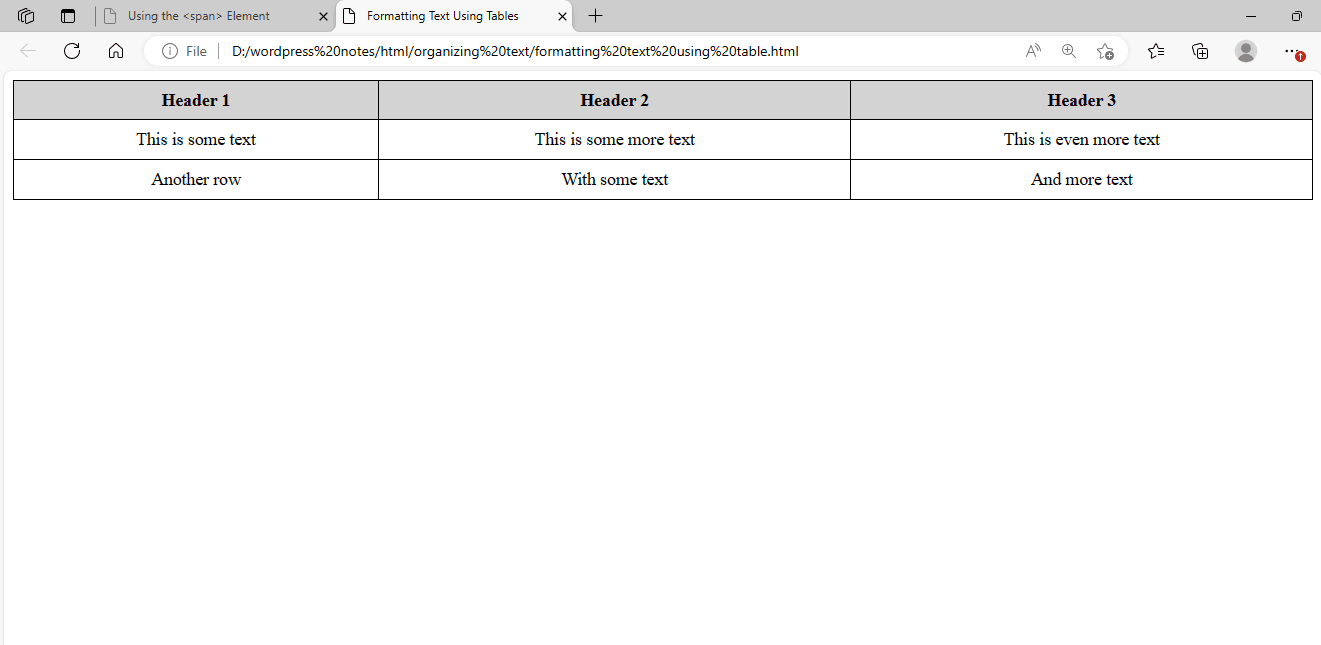The width and height of the screenshot is (1321, 645).
Task: Click the 'Header 3' table heading
Action: tap(1082, 100)
